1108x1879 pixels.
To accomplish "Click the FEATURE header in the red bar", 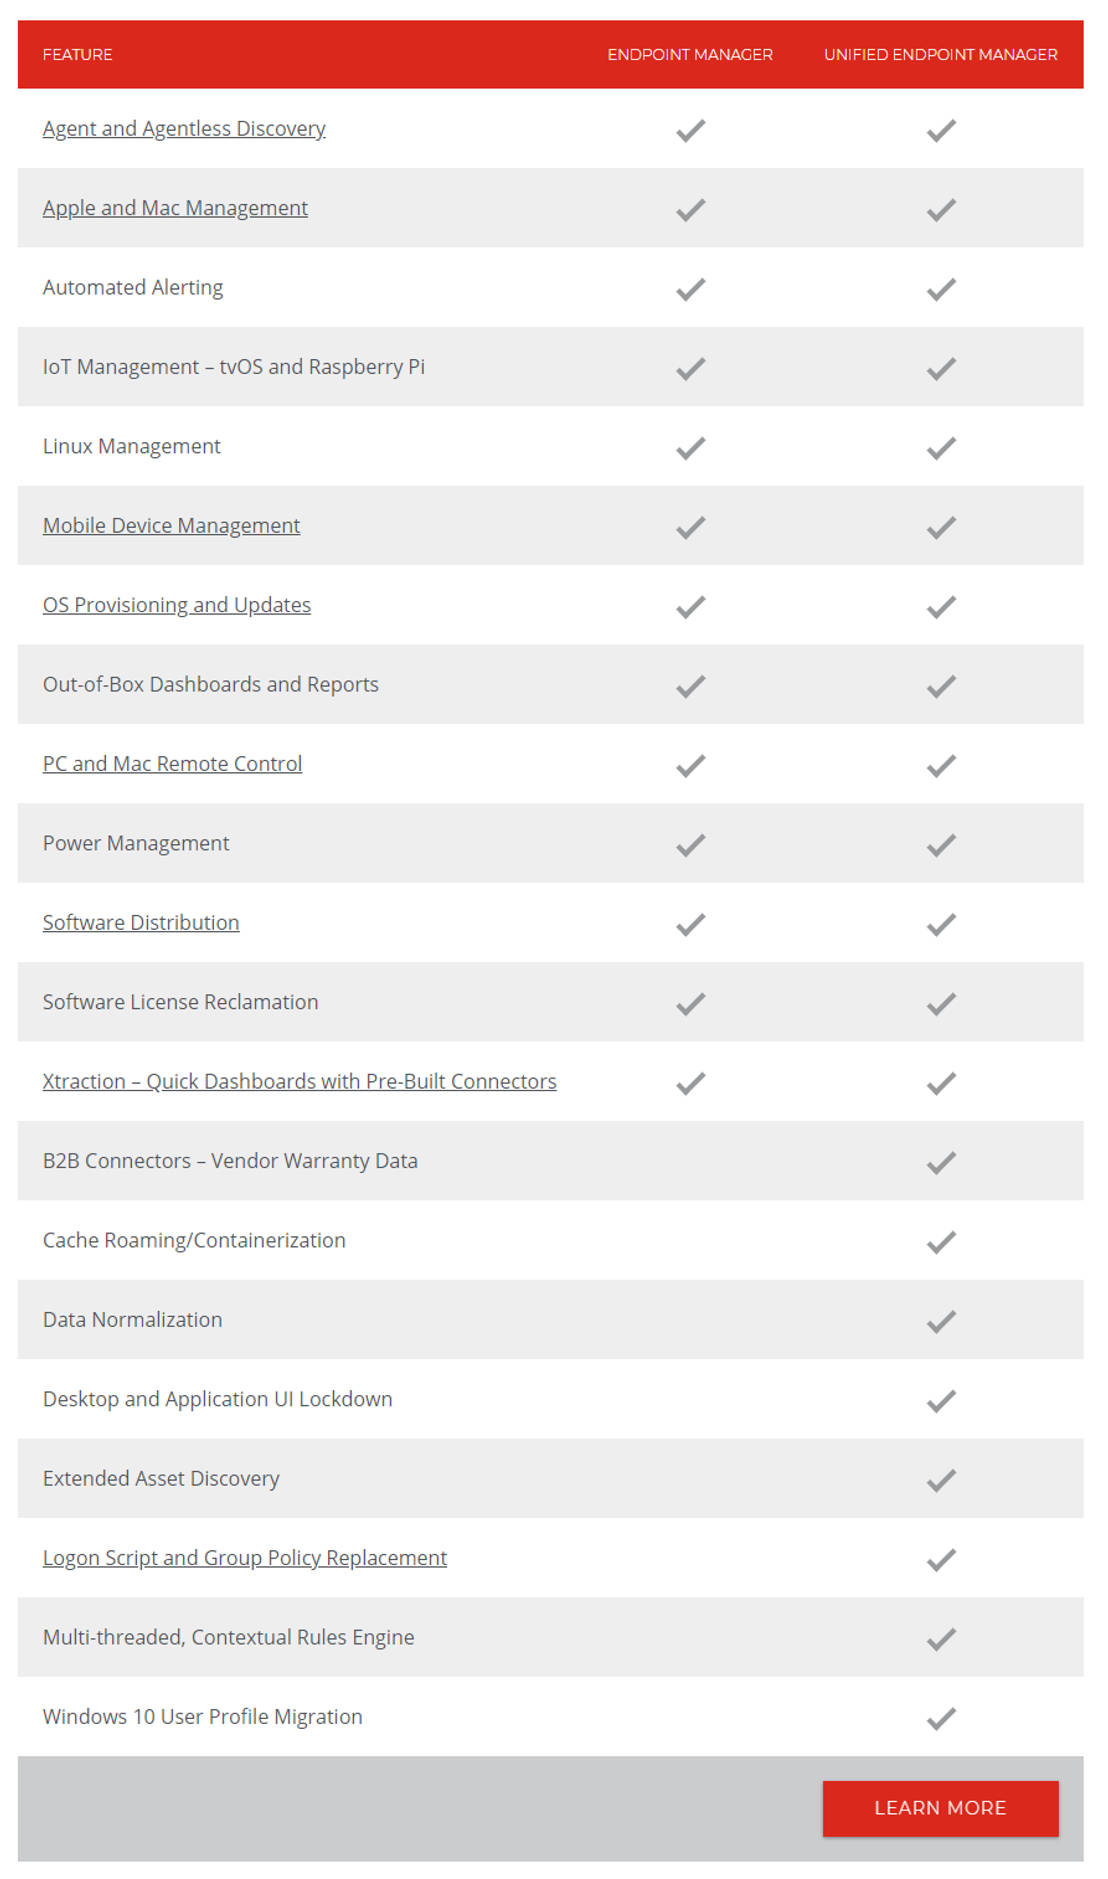I will (76, 55).
